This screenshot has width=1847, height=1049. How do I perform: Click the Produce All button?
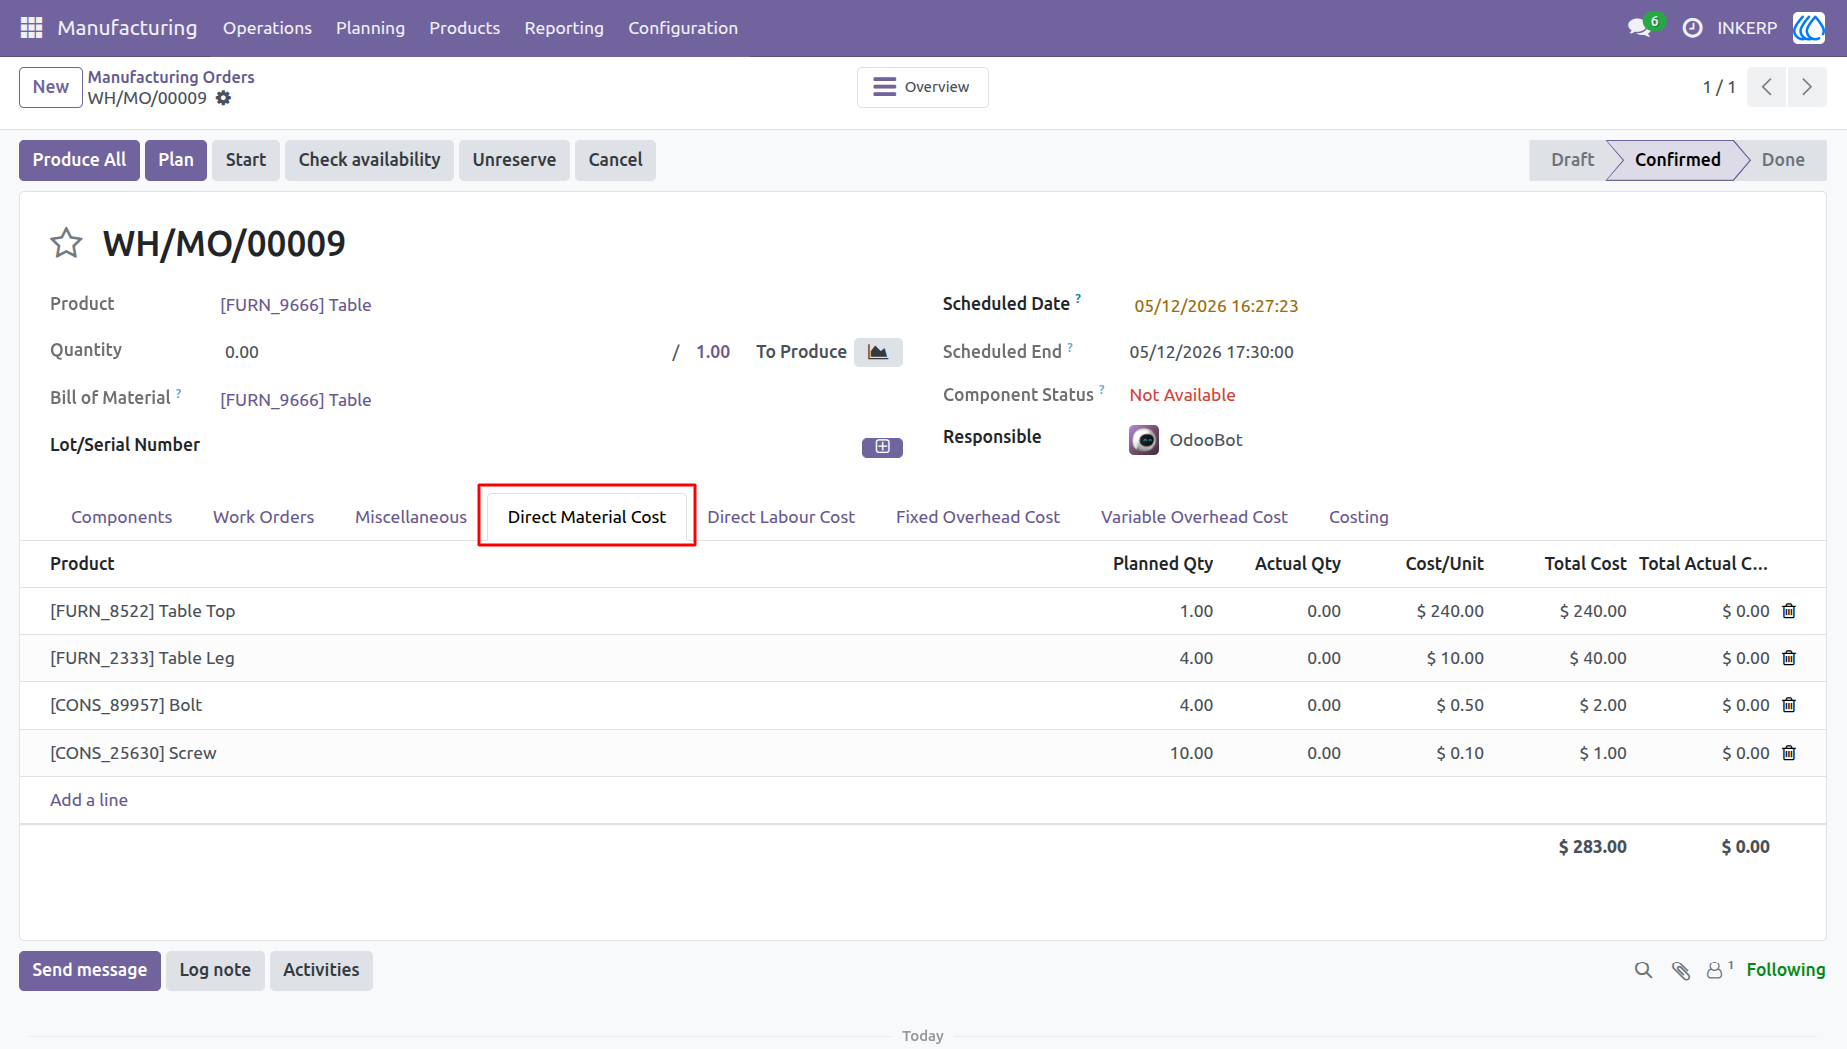click(80, 160)
